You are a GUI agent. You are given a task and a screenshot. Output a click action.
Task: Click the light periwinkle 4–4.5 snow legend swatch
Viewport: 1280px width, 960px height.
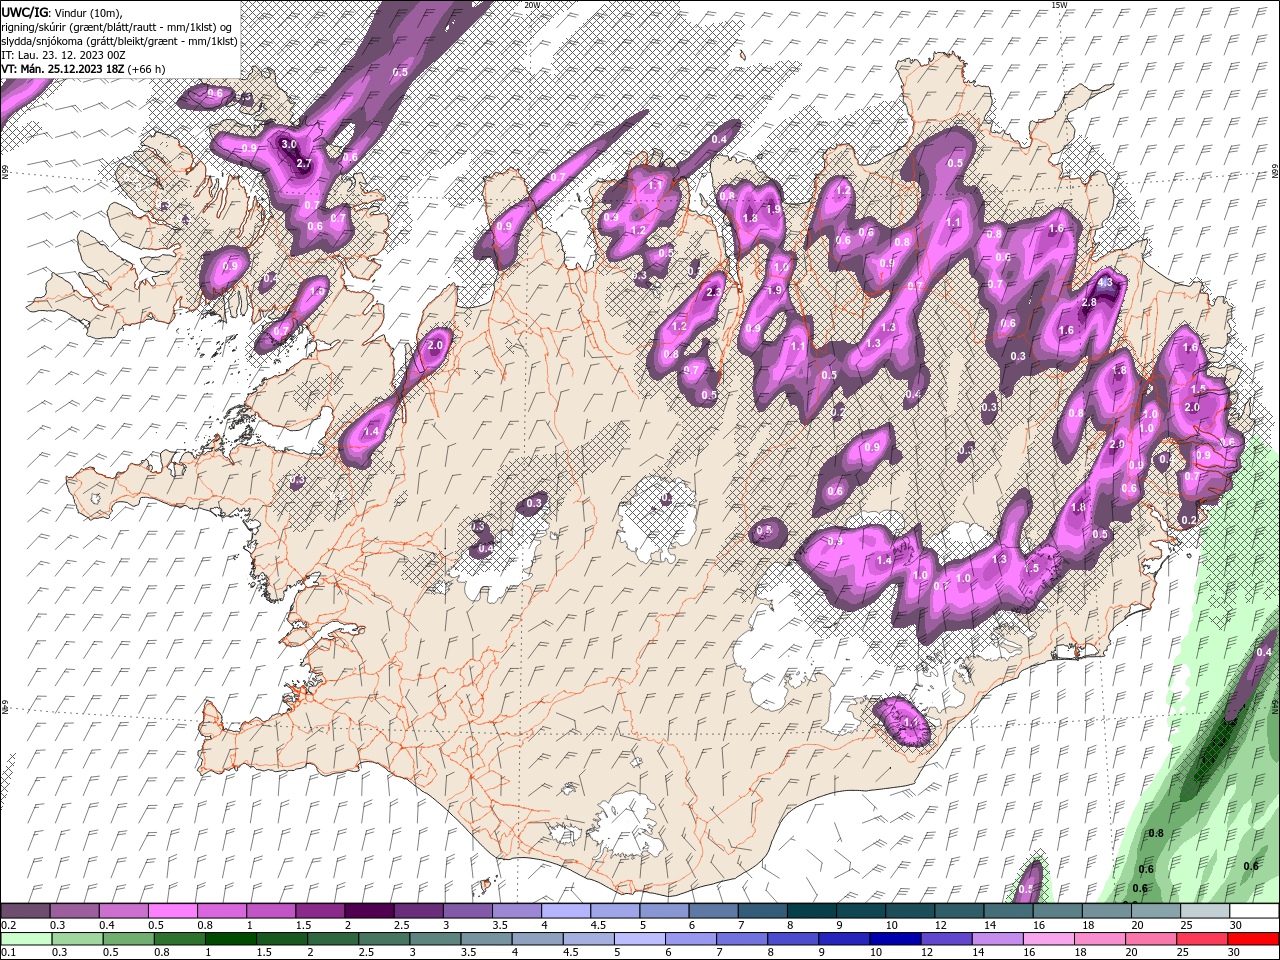(x=565, y=911)
